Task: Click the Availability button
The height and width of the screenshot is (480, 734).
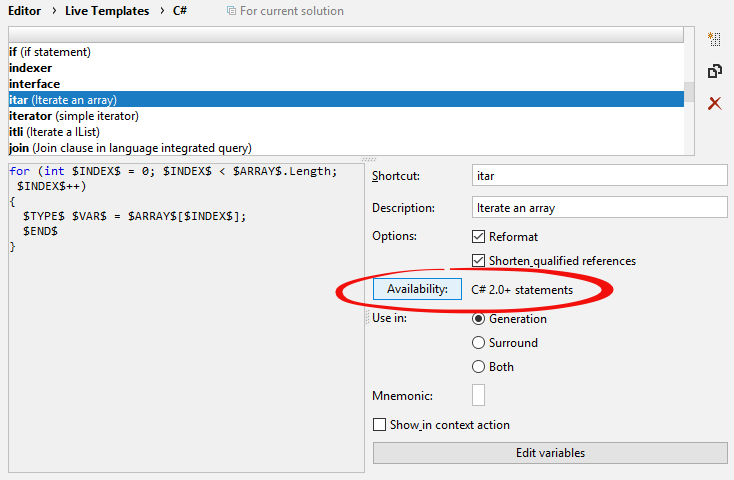Action: point(417,290)
